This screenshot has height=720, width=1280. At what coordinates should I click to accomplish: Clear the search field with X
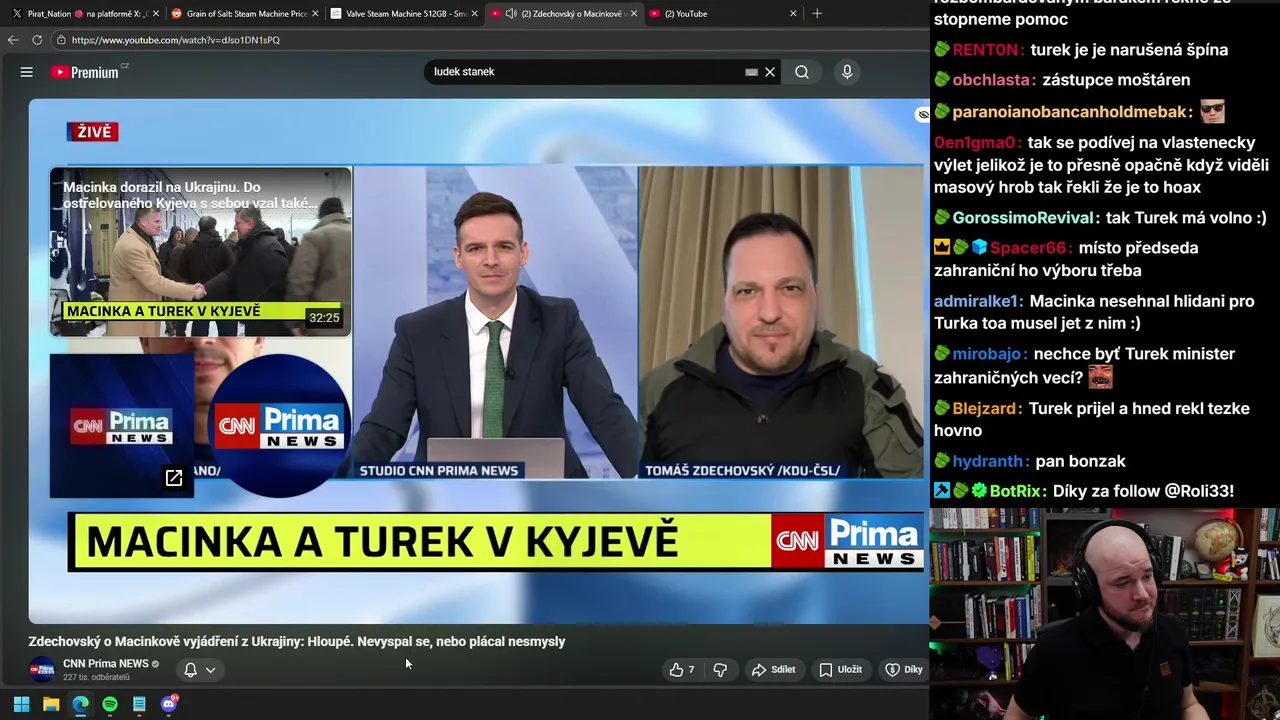point(770,72)
